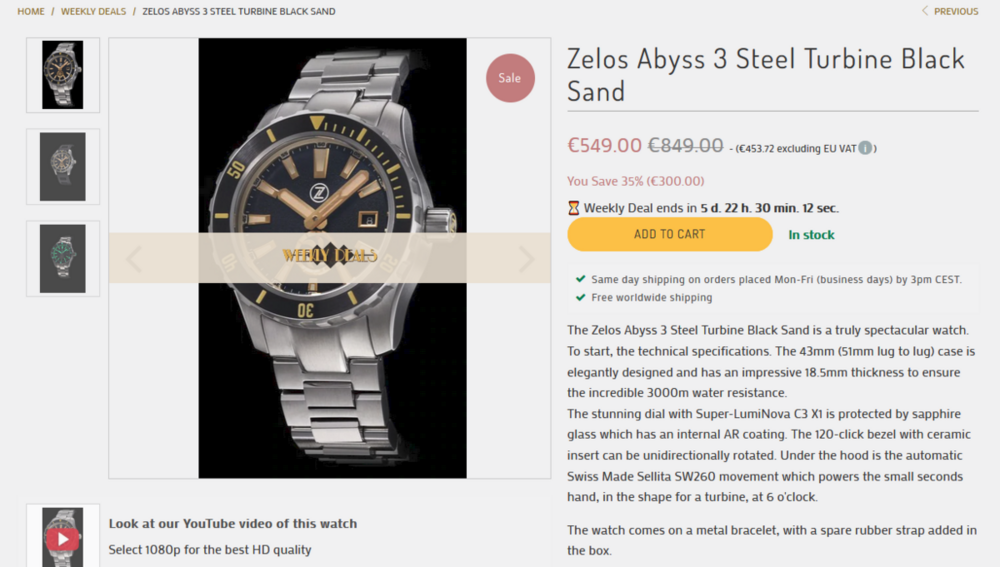Select the first black dial thumbnail
This screenshot has height=567, width=1000.
pos(63,75)
